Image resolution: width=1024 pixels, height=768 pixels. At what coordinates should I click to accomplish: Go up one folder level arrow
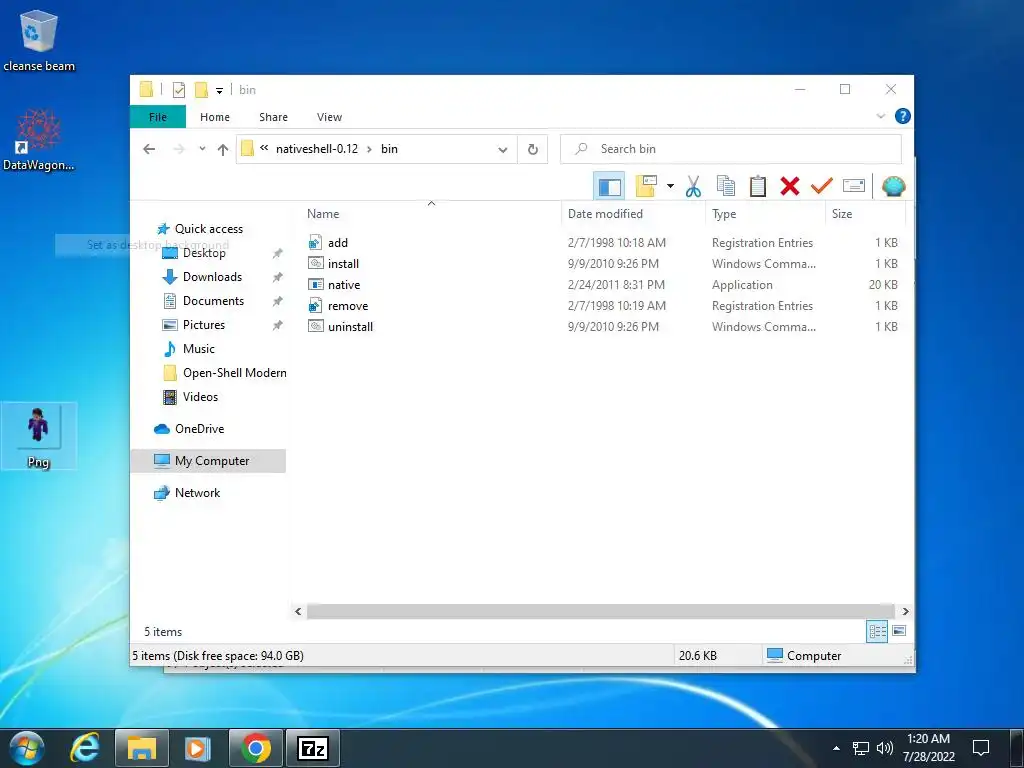(x=223, y=149)
